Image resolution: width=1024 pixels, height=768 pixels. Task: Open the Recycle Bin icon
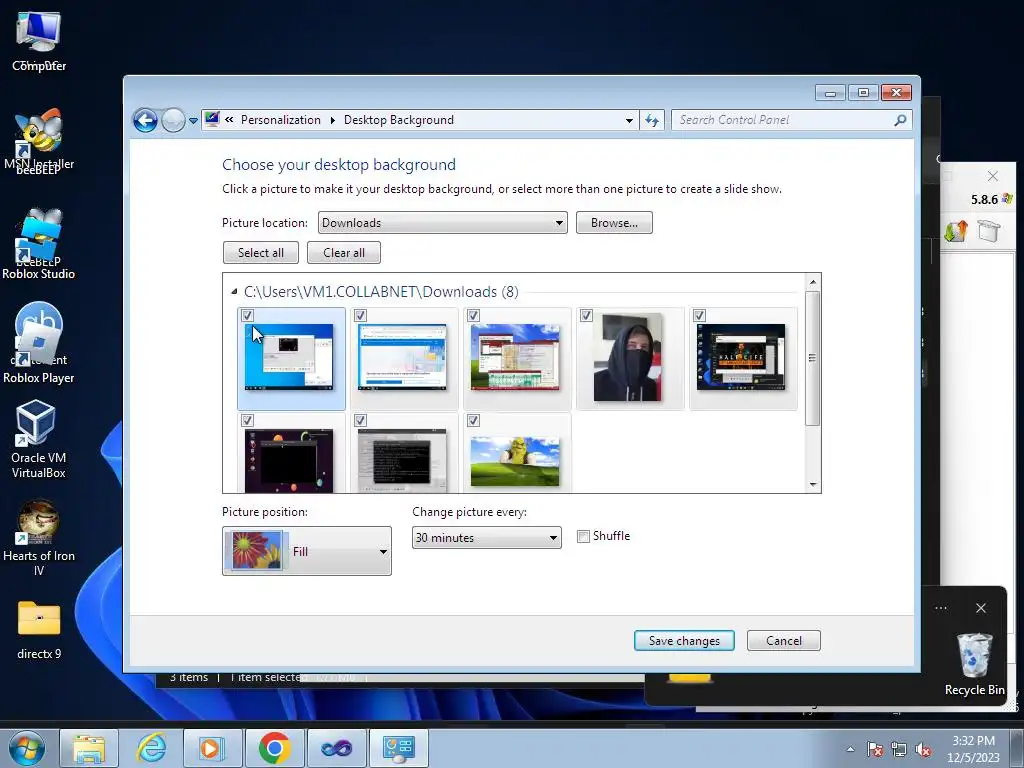(974, 663)
